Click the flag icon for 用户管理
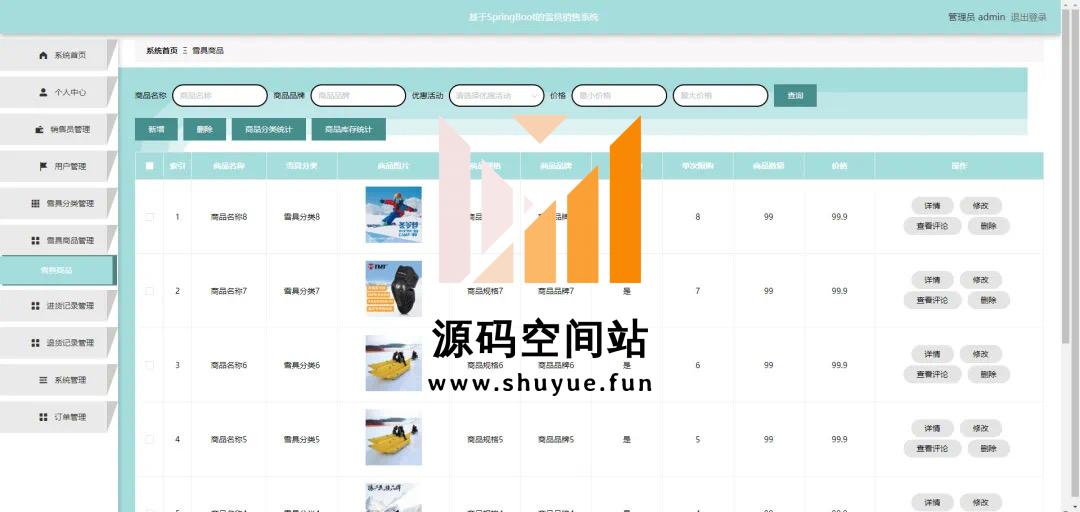 click(43, 167)
